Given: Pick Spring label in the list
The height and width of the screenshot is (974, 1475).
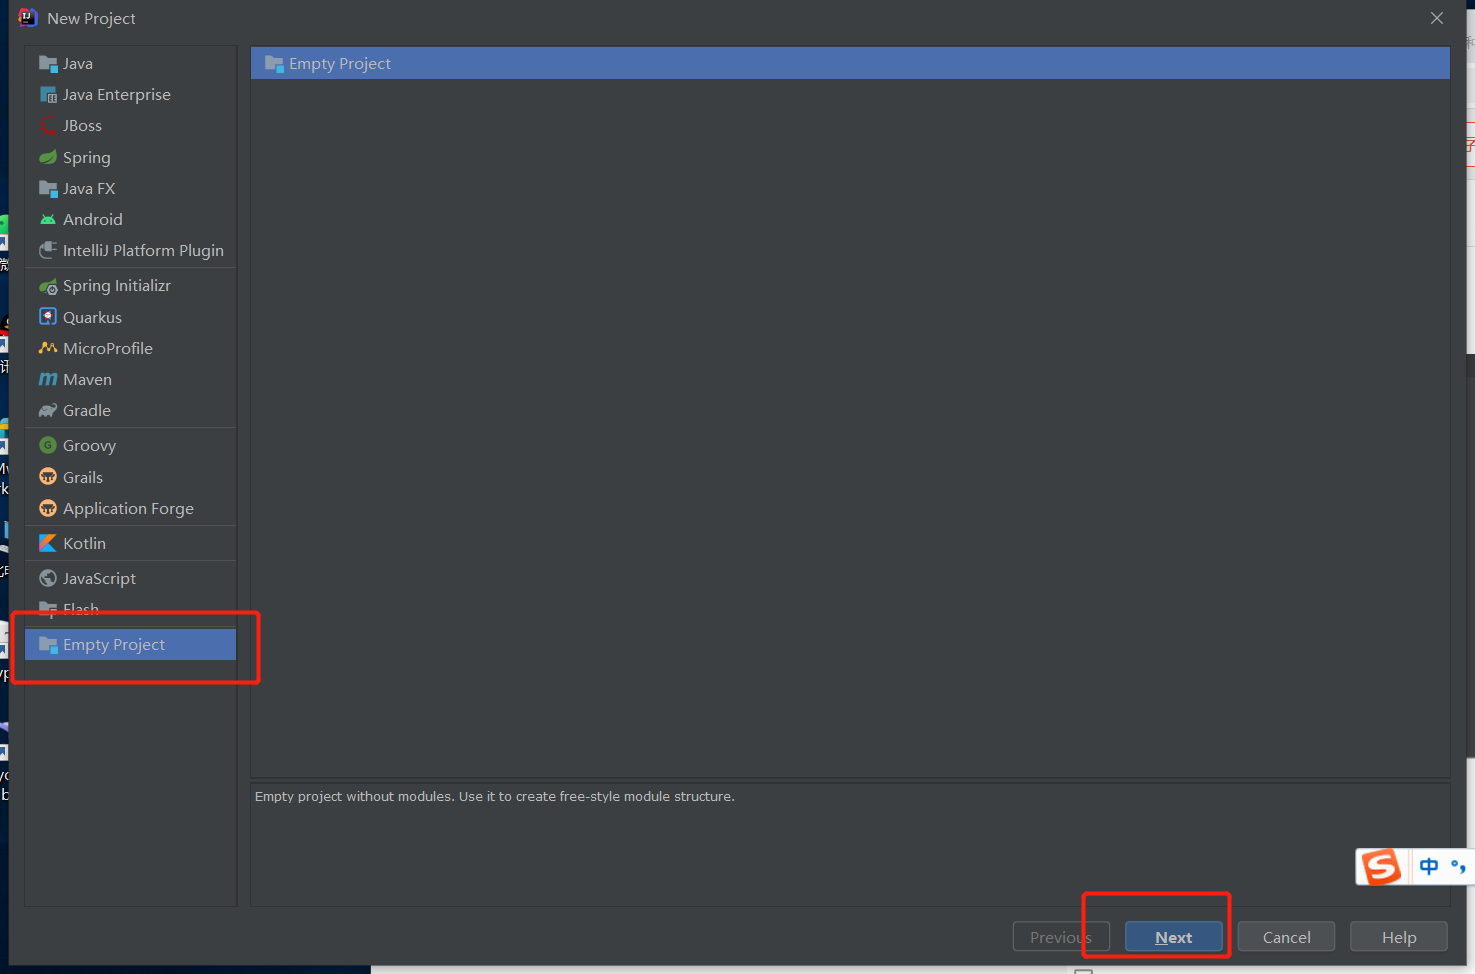Looking at the screenshot, I should (87, 158).
